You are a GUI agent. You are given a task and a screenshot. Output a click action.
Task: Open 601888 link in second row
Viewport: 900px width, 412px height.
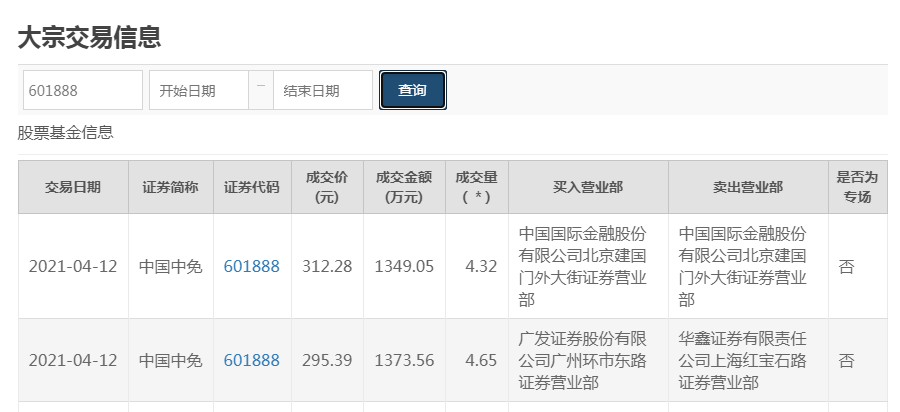coord(251,360)
